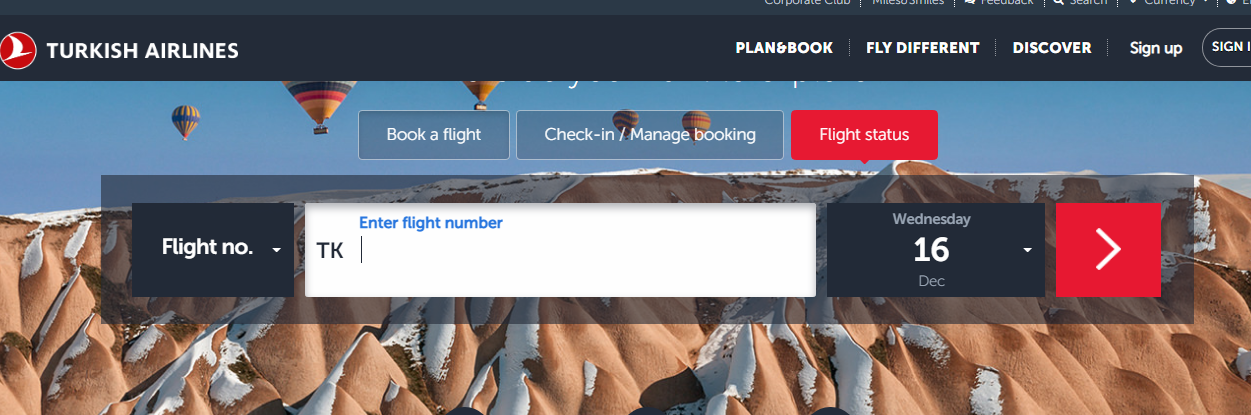
Task: Switch to the Book a flight tab
Action: [434, 135]
